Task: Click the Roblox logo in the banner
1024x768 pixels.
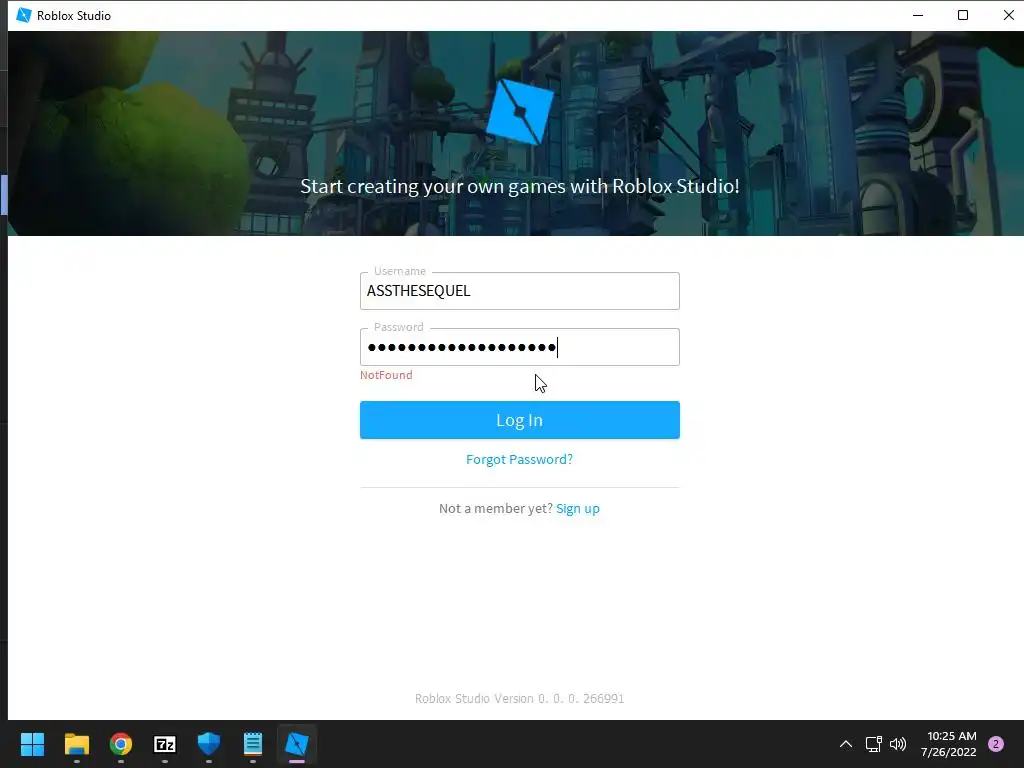Action: pos(520,112)
